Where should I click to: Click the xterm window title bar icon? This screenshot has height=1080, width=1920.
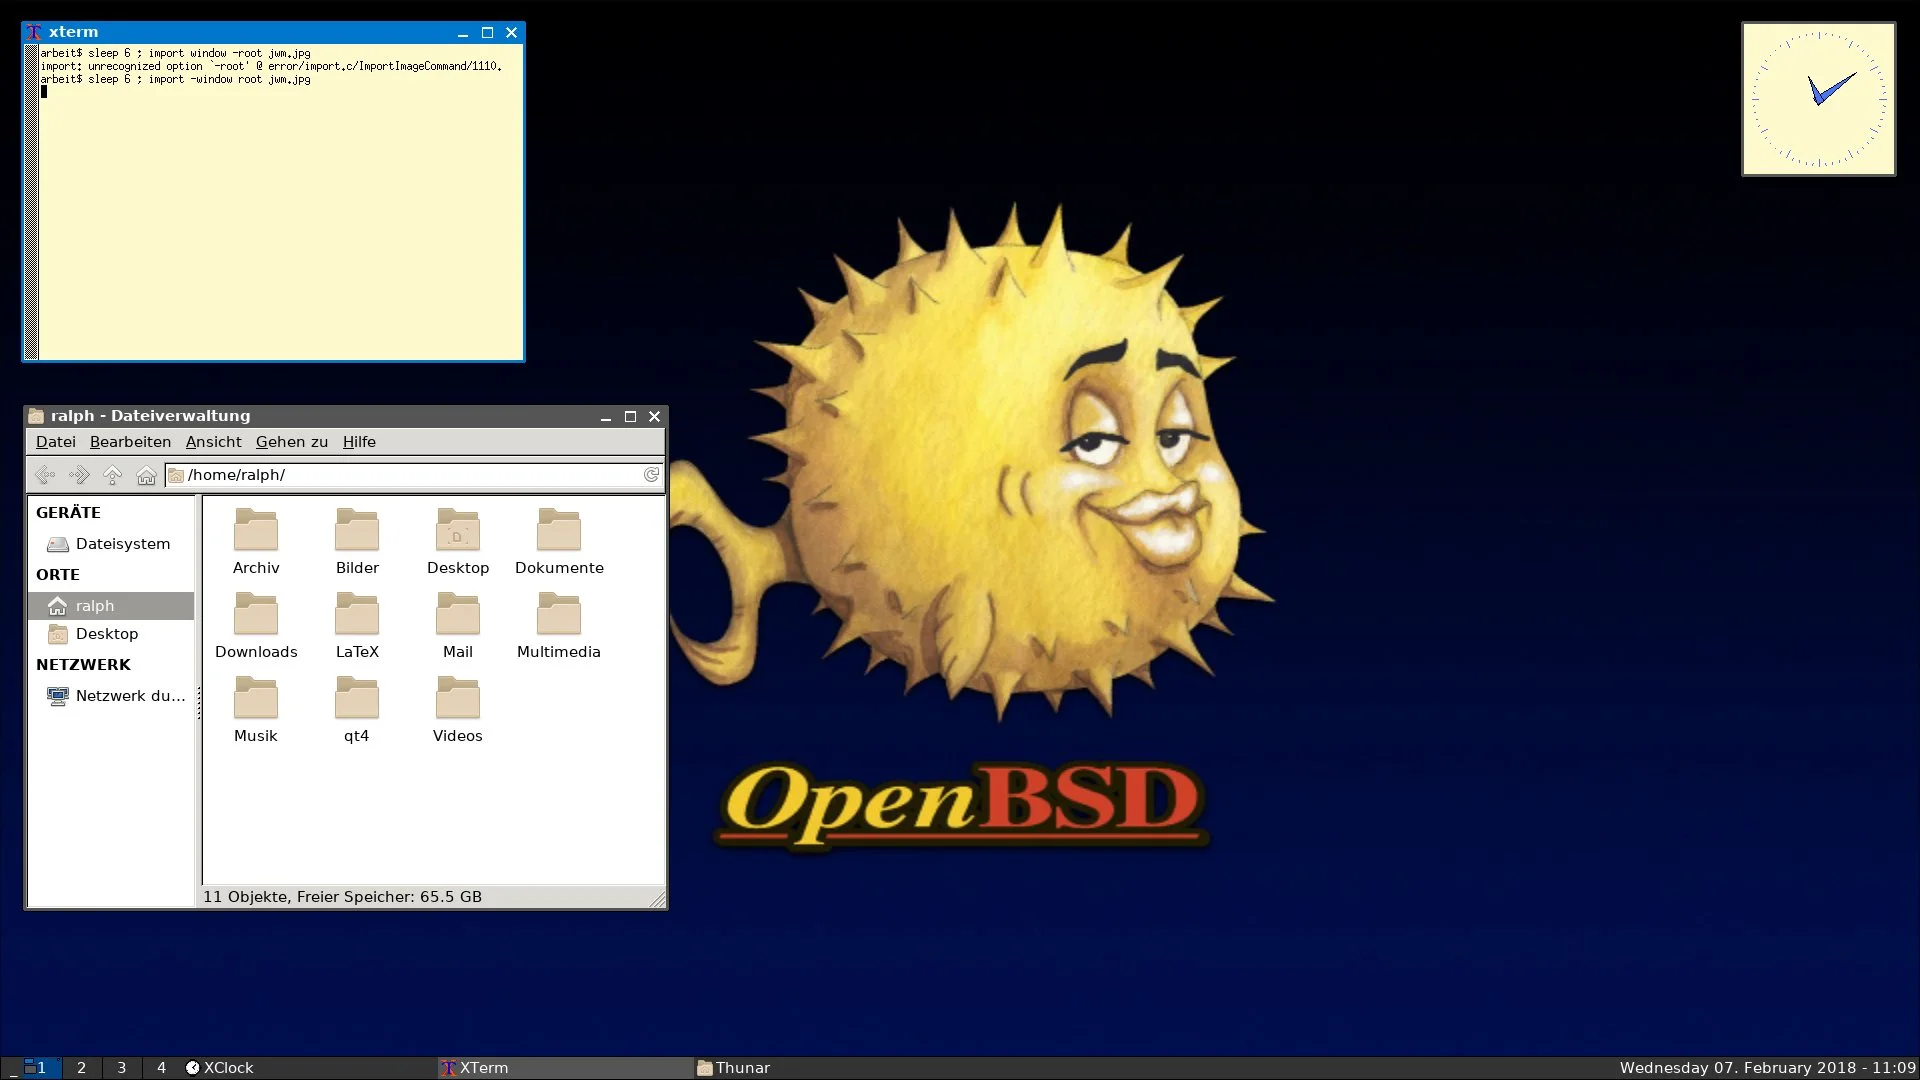[34, 32]
